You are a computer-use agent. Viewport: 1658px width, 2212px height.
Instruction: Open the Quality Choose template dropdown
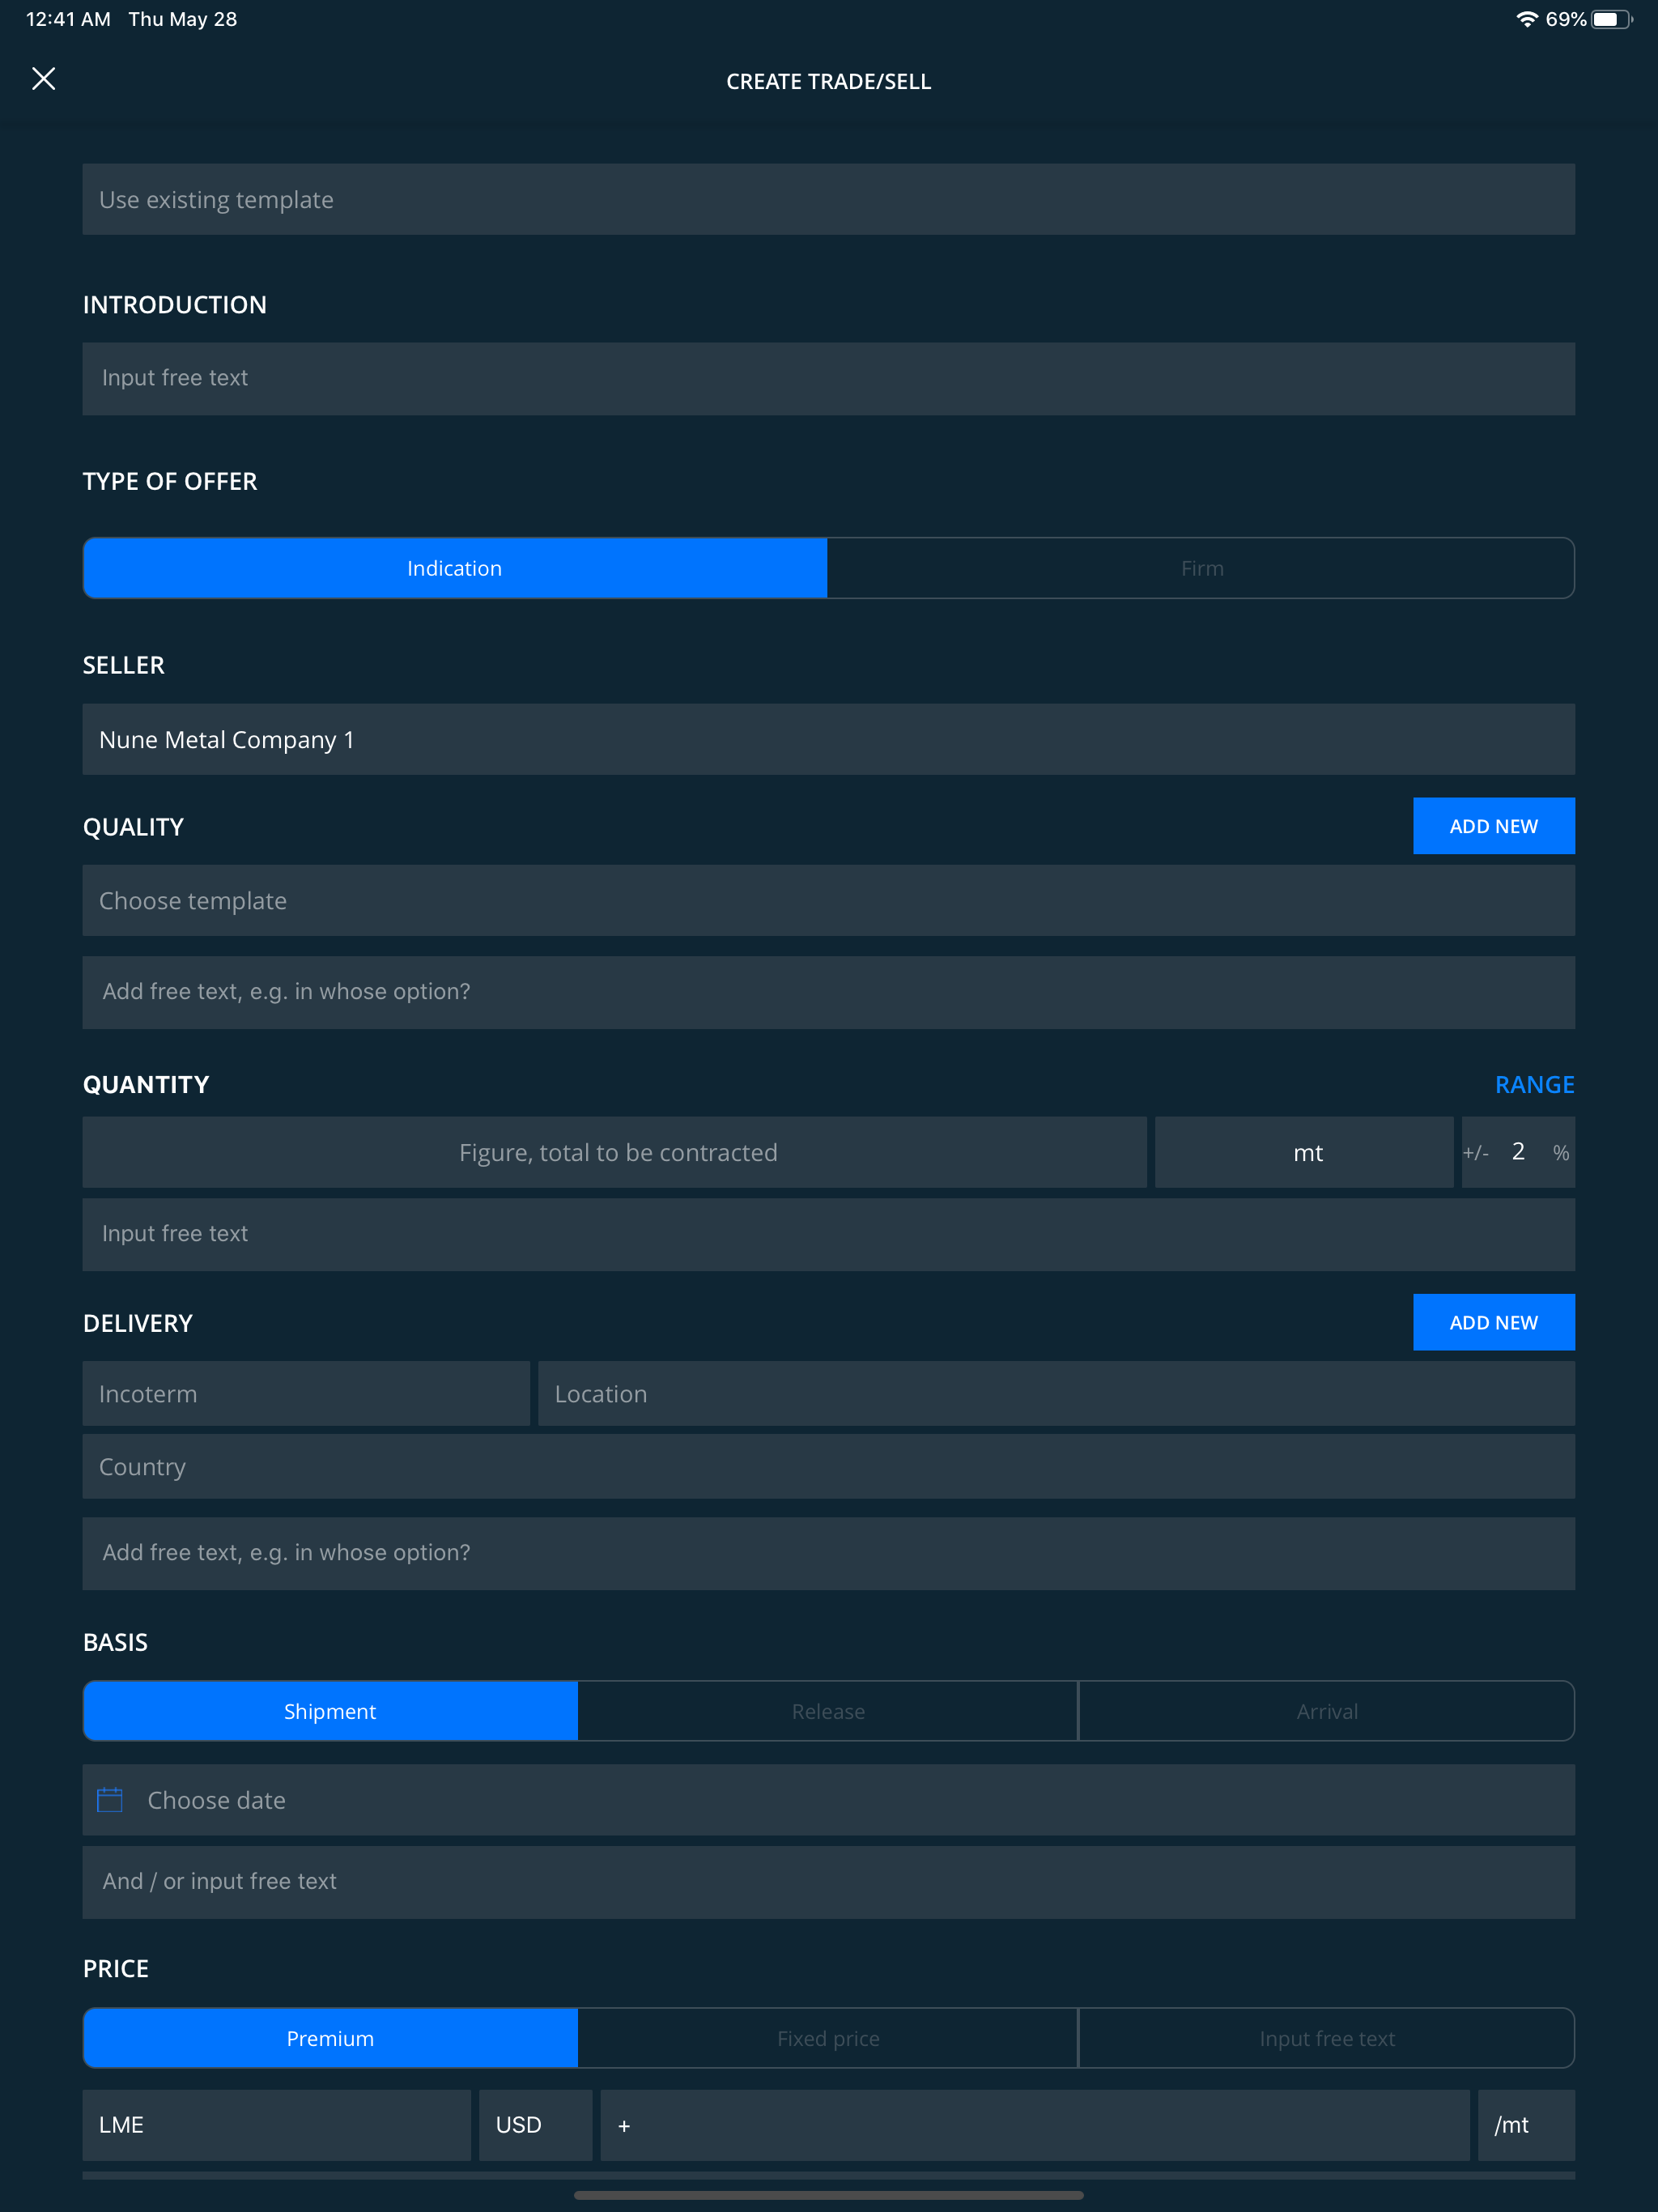828,900
